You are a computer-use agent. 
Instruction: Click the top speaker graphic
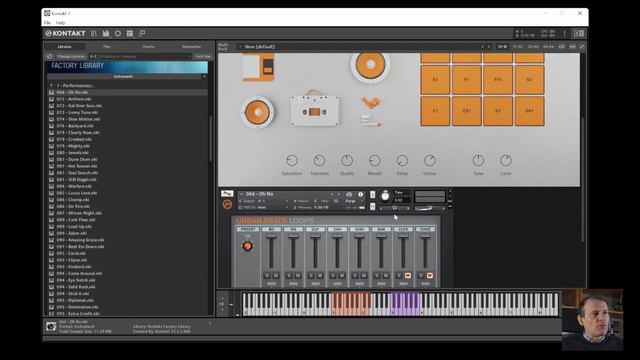click(x=370, y=66)
